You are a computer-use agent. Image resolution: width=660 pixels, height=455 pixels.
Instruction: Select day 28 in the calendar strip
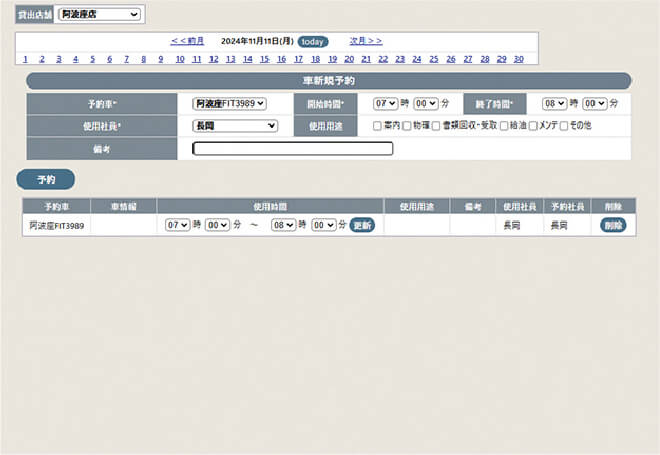[x=485, y=59]
